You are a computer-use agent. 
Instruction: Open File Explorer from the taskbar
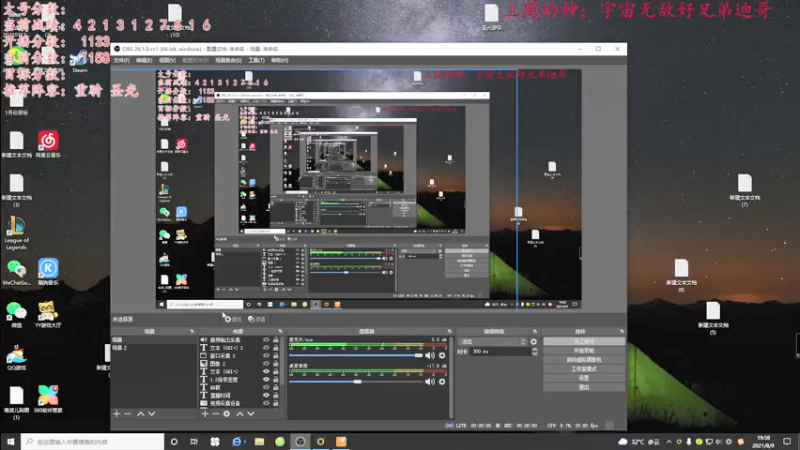(x=259, y=441)
